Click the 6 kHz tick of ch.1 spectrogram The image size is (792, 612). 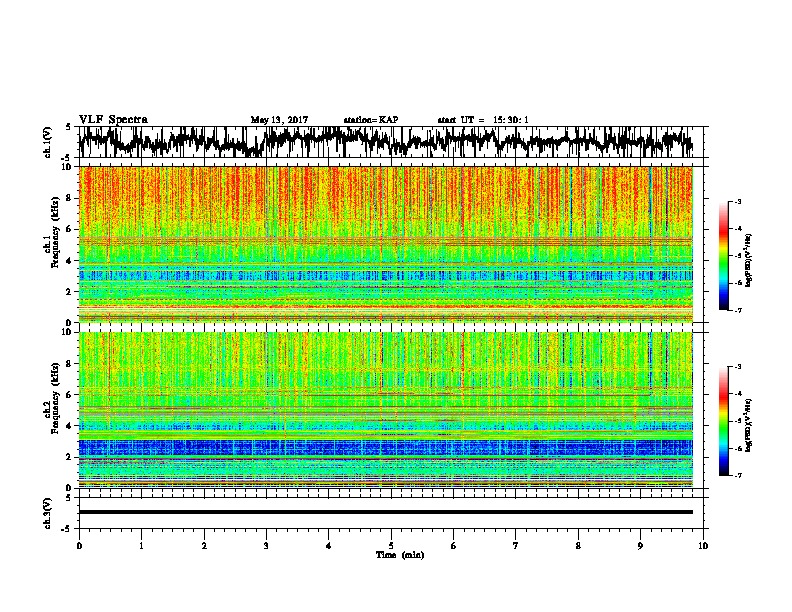pyautogui.click(x=69, y=229)
